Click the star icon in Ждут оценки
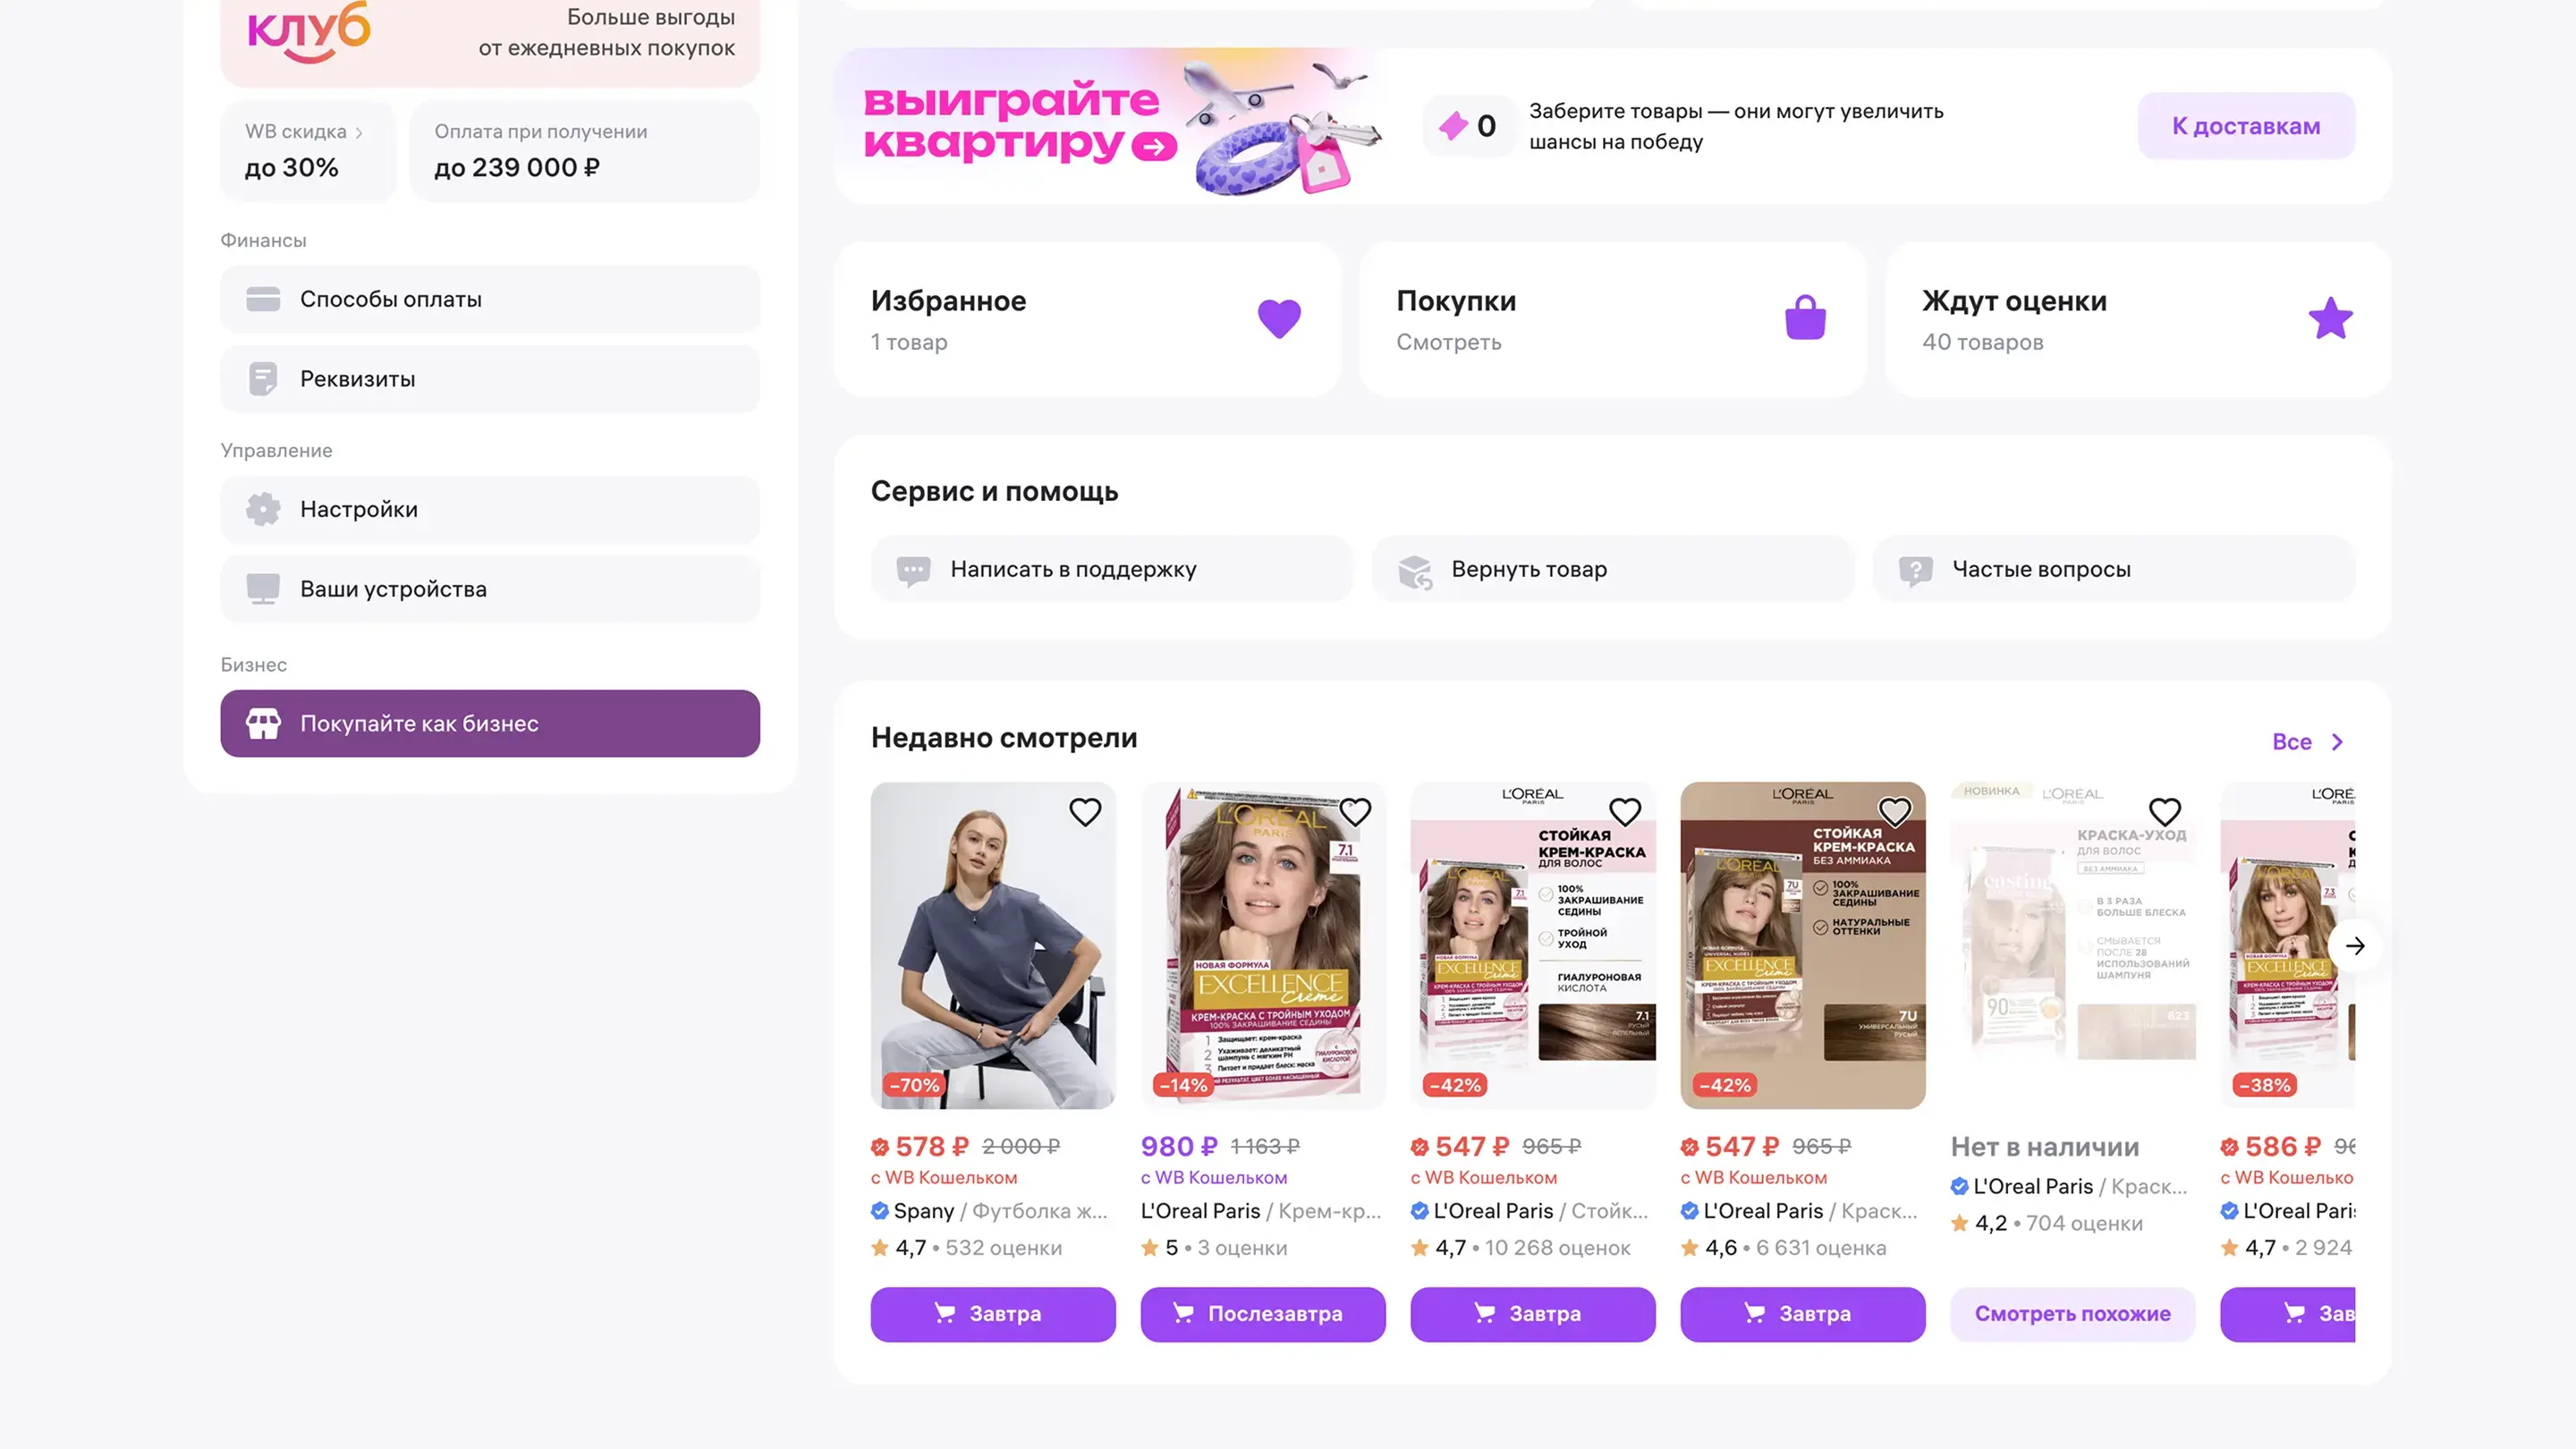The width and height of the screenshot is (2576, 1449). pyautogui.click(x=2331, y=318)
